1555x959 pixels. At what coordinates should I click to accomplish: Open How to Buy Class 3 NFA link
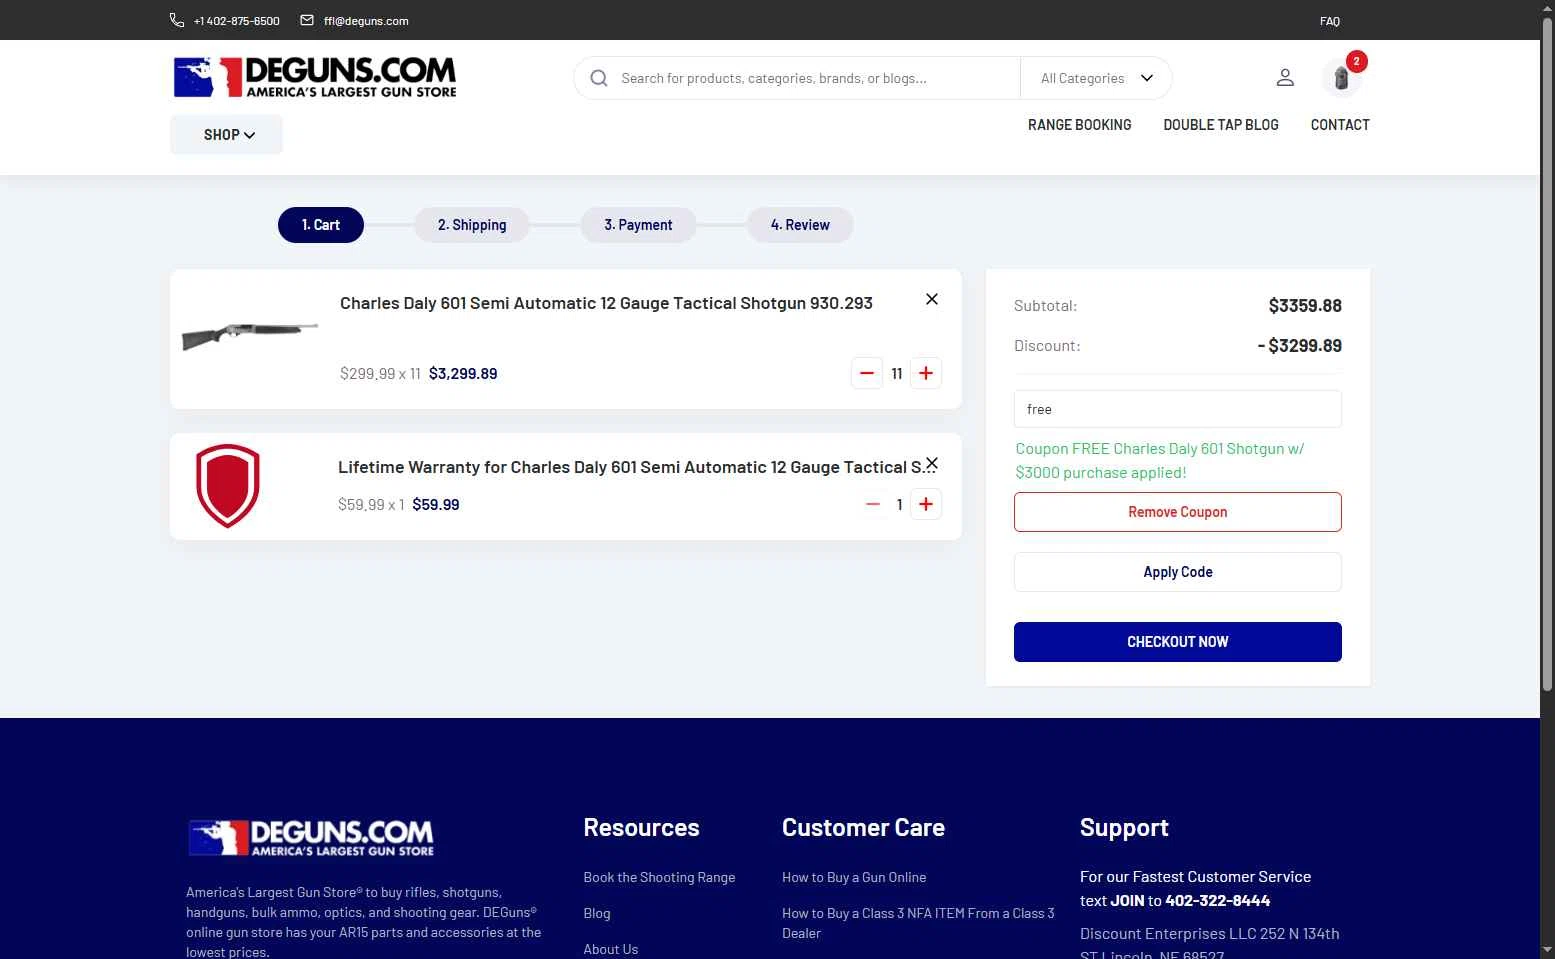918,923
